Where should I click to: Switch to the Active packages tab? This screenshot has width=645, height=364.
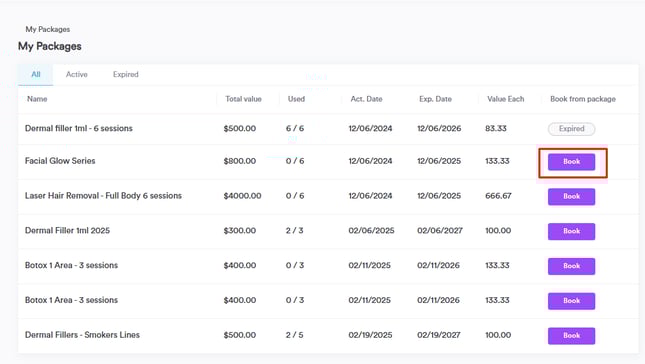(77, 74)
